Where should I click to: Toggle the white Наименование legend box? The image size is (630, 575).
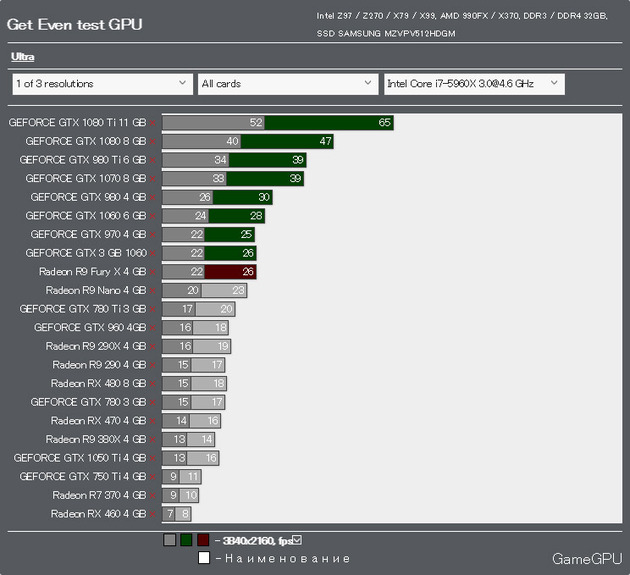point(204,558)
